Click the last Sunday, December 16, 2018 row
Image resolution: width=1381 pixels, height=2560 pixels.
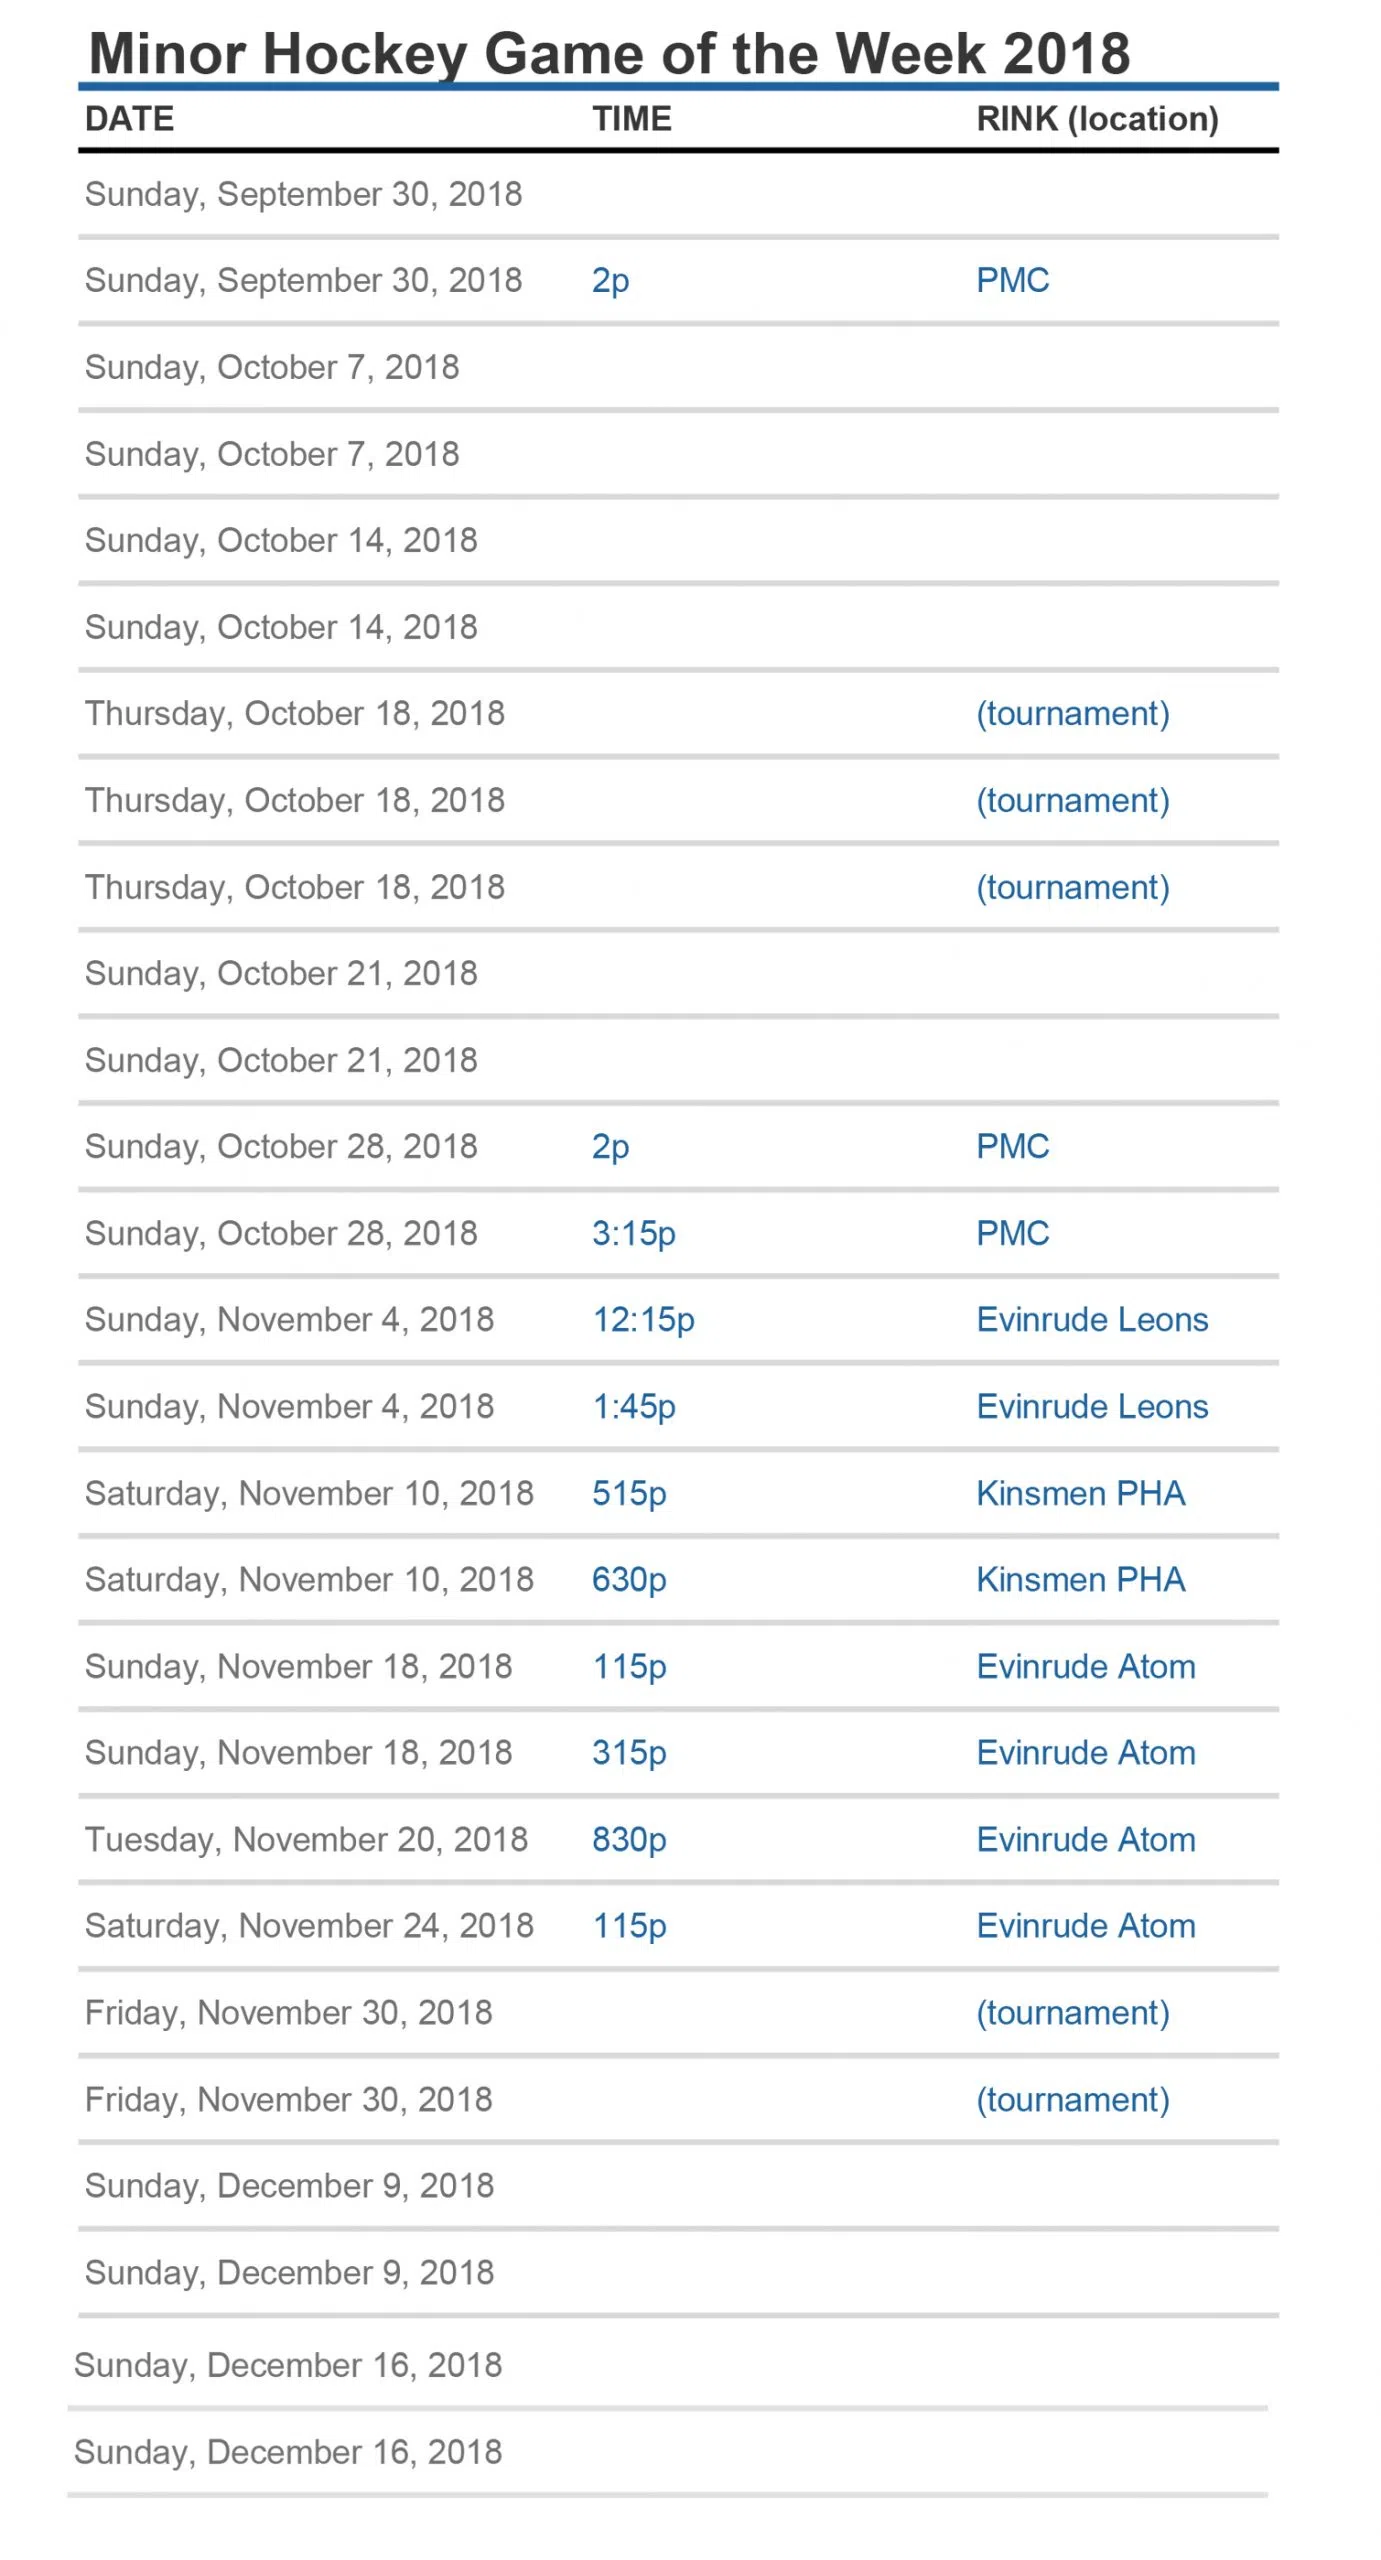click(x=288, y=2451)
